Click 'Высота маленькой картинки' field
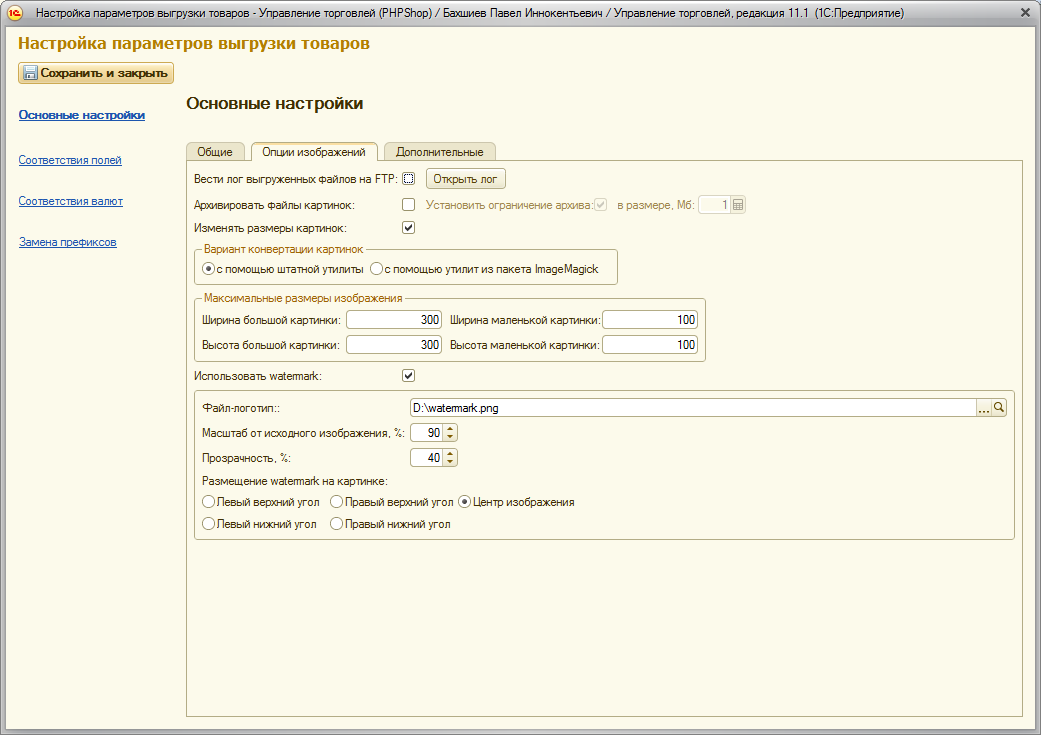 (x=650, y=345)
